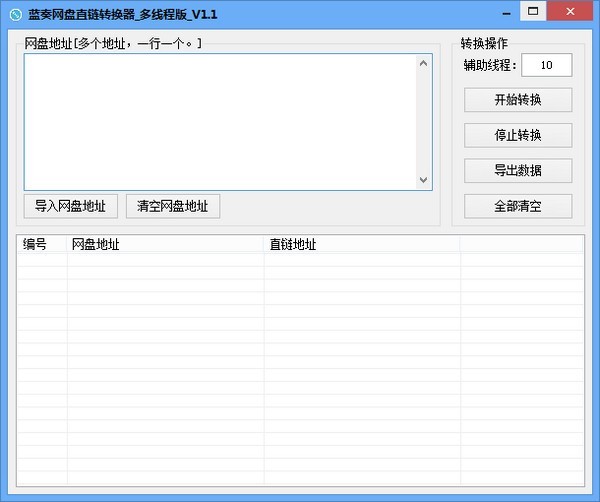Export results via 导出数据 button
The height and width of the screenshot is (502, 600).
tap(518, 170)
